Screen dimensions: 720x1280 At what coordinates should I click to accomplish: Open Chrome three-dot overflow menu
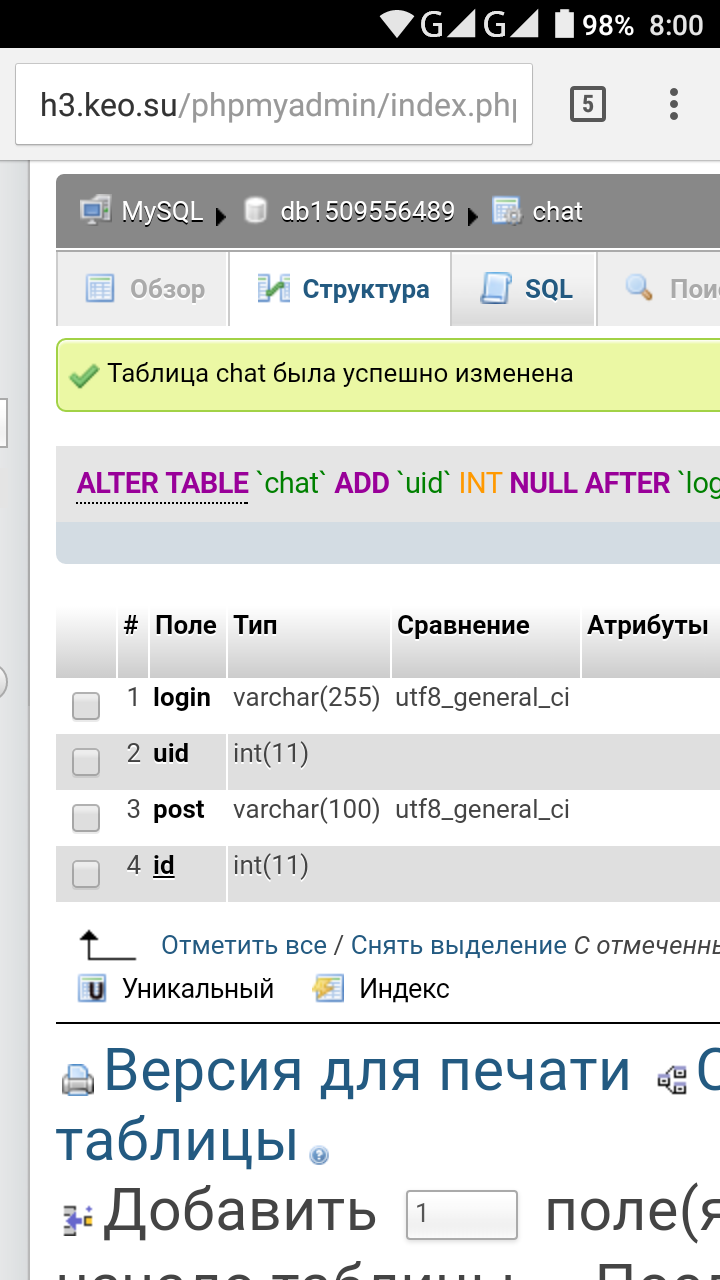tap(674, 104)
